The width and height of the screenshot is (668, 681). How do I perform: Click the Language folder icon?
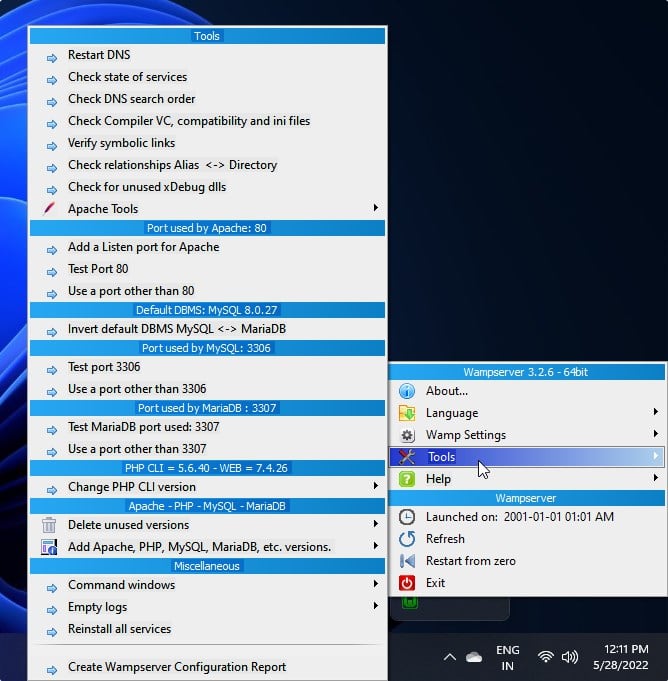tap(407, 413)
